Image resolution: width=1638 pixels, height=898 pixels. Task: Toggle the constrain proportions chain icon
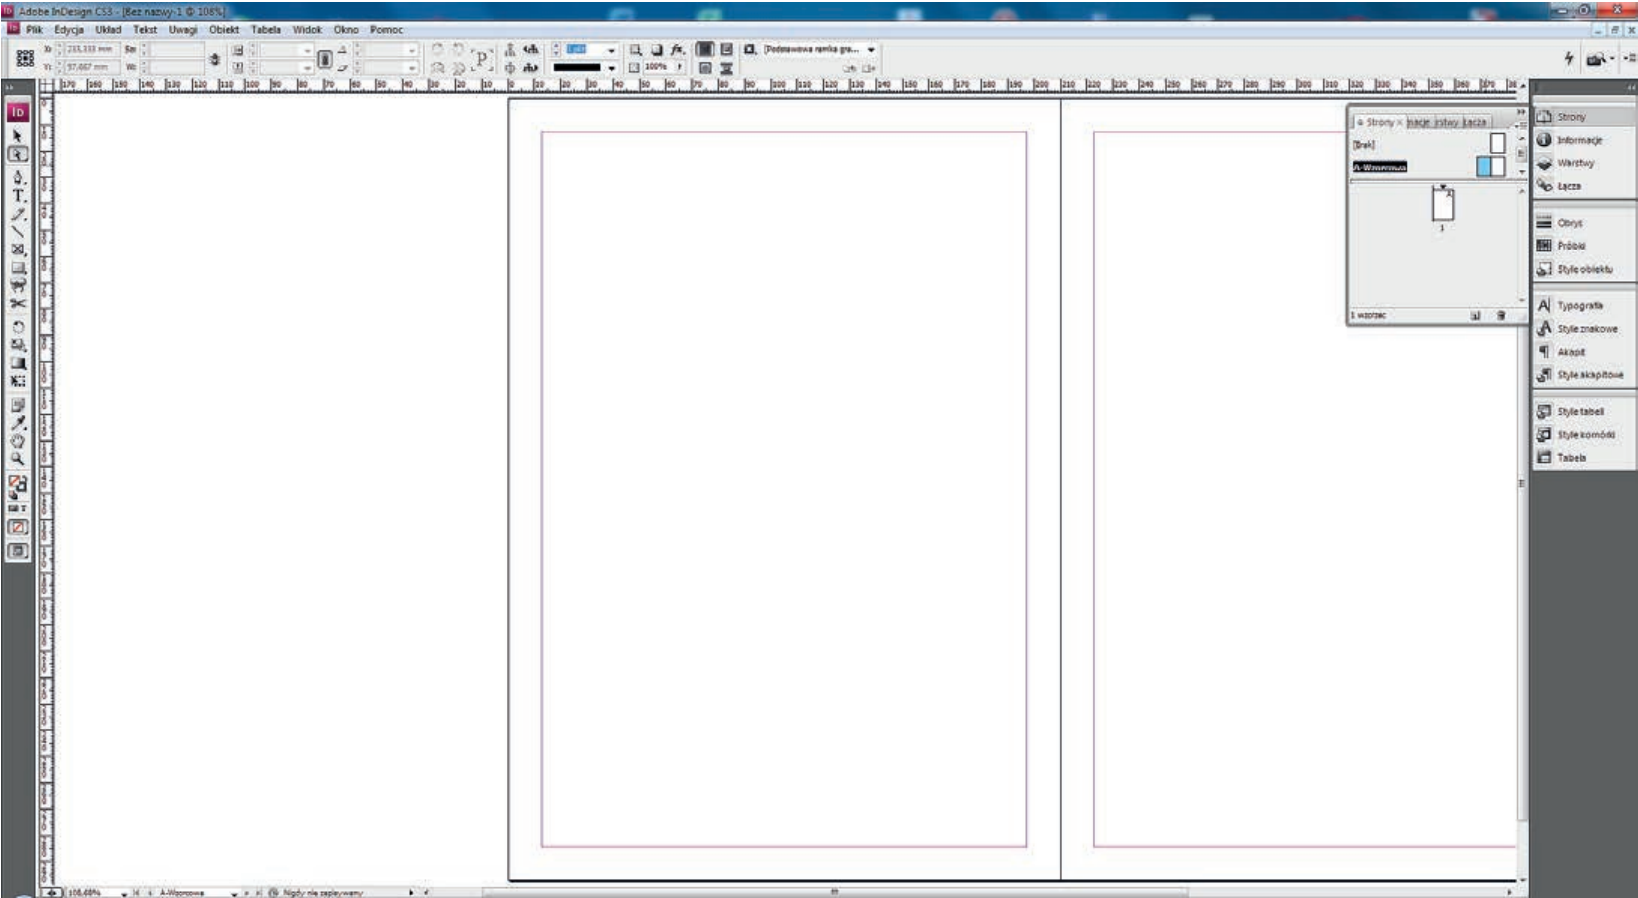(214, 59)
